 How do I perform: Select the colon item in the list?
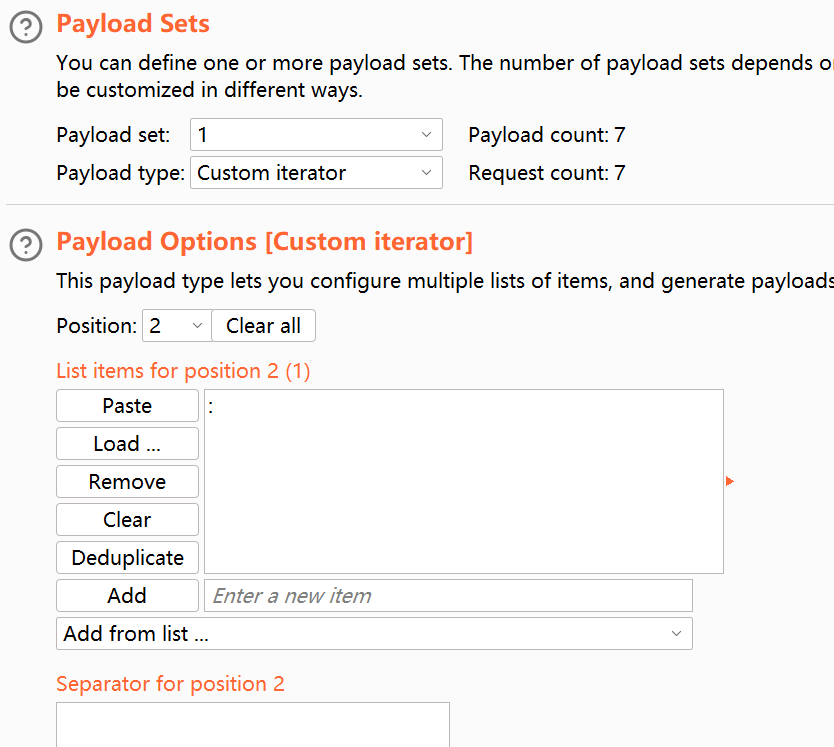212,406
